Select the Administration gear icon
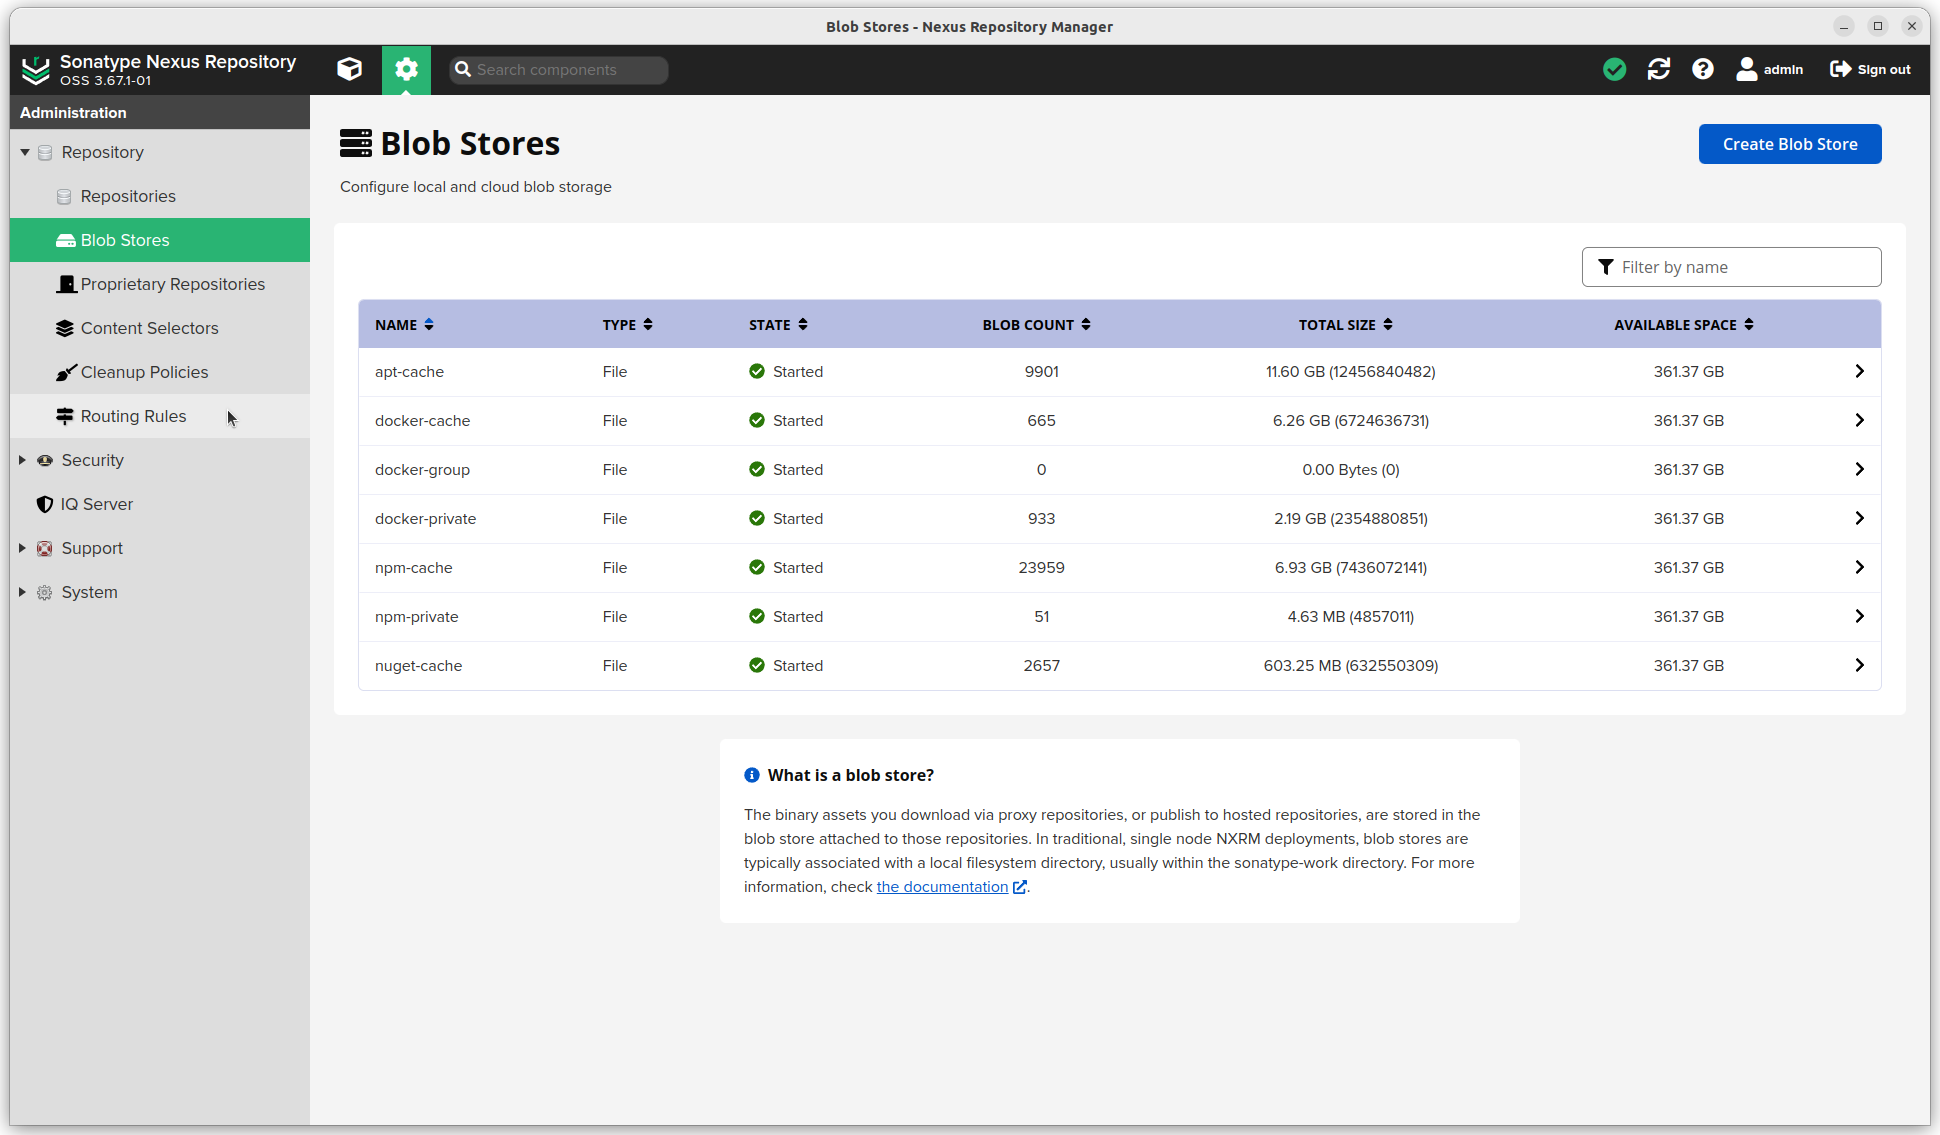1940x1135 pixels. click(x=406, y=69)
